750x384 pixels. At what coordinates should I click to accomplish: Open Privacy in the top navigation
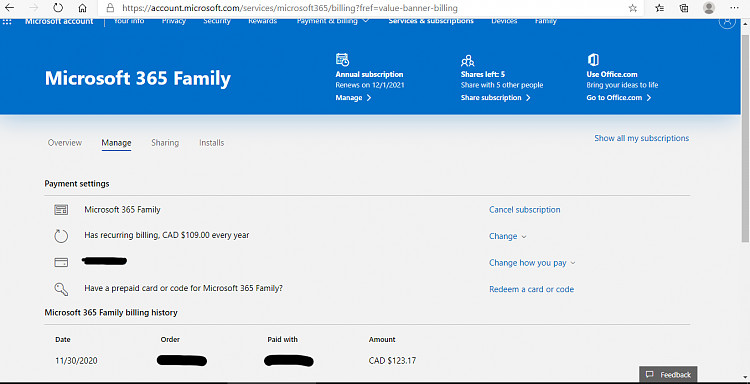pos(174,21)
